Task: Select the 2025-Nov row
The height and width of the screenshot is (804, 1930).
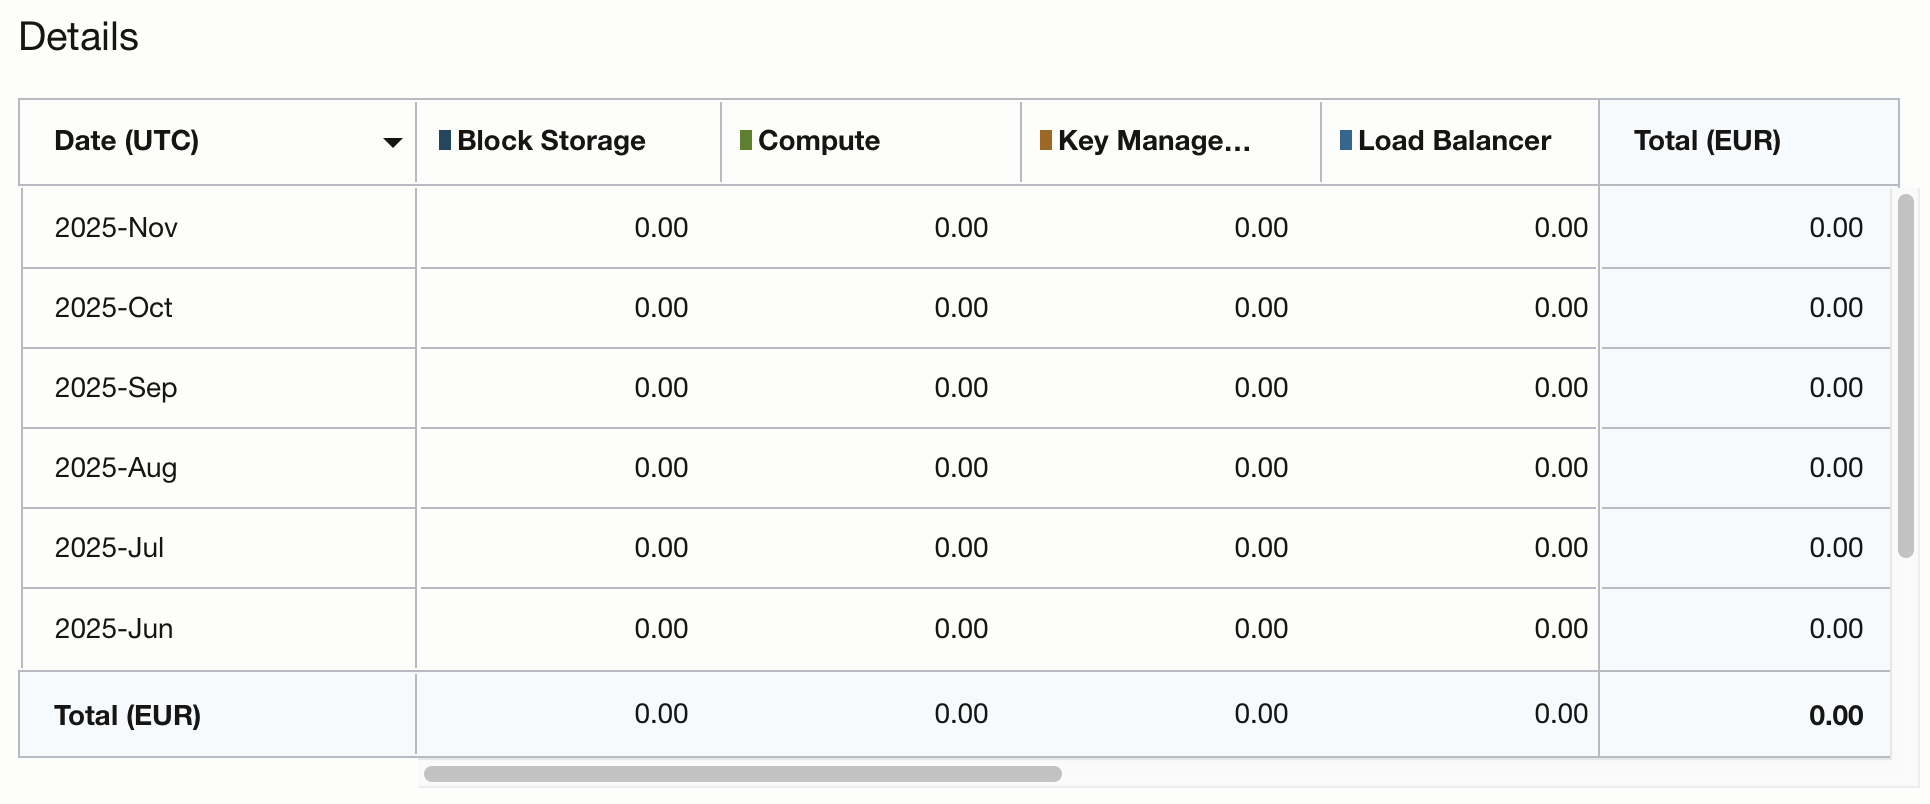Action: coord(955,228)
